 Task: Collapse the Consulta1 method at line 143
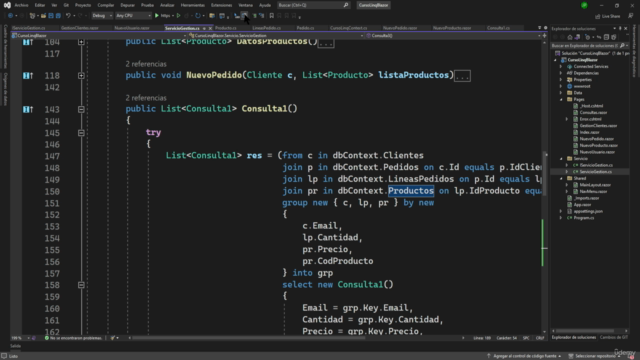81,109
